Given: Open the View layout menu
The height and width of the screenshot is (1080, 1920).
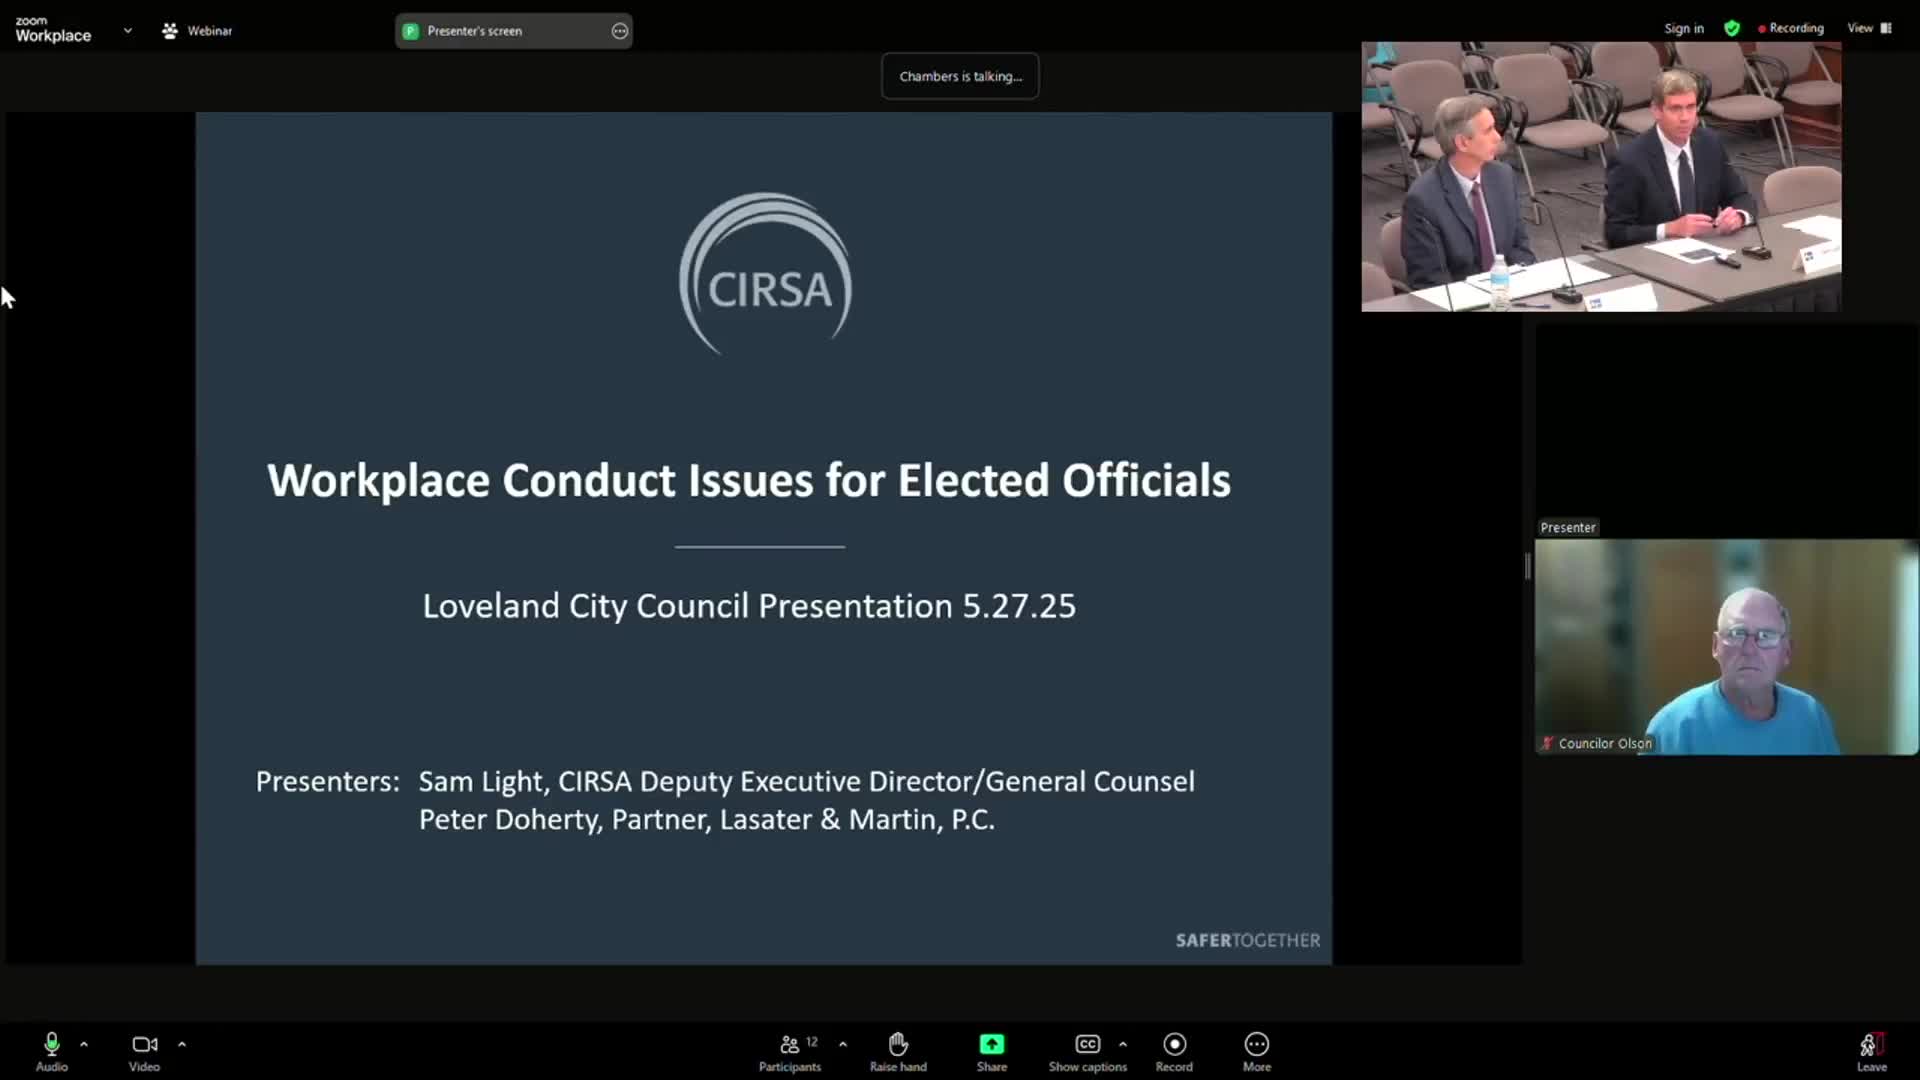Looking at the screenshot, I should (1868, 29).
